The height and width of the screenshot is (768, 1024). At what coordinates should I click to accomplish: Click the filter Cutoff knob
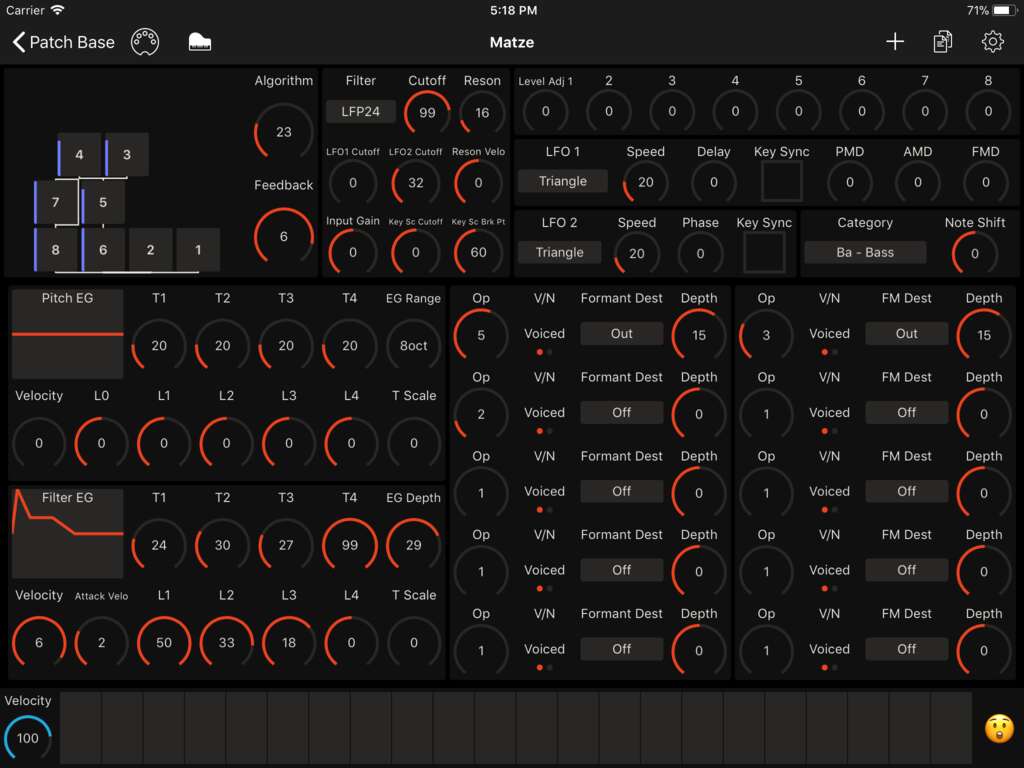(427, 112)
